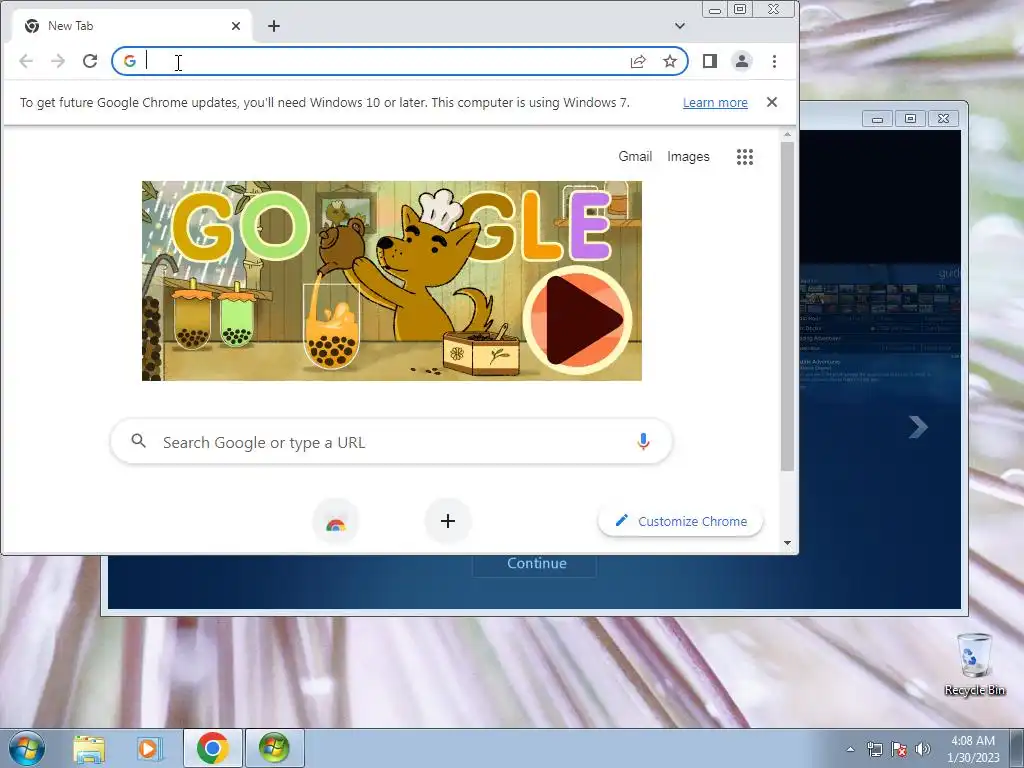Maximize the Chrome window
Image resolution: width=1024 pixels, height=768 pixels.
tap(740, 9)
